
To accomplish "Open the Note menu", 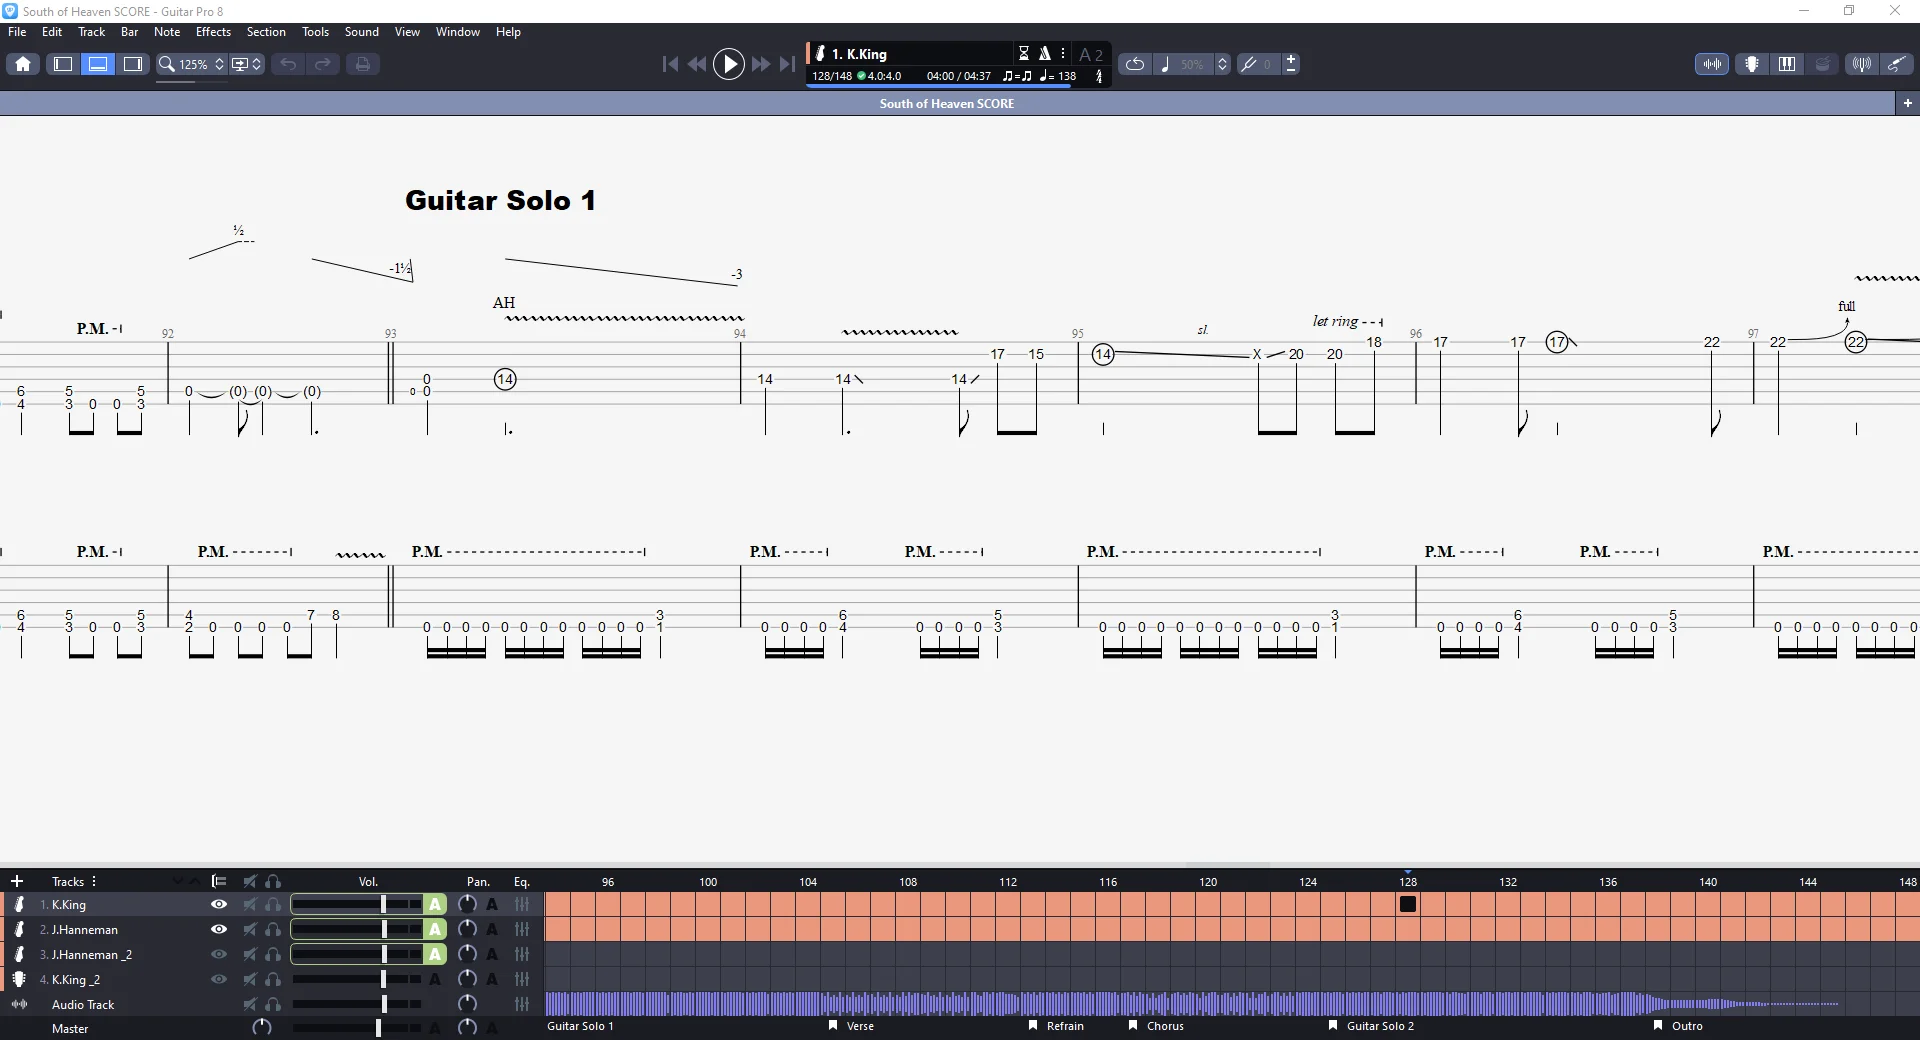I will (167, 32).
